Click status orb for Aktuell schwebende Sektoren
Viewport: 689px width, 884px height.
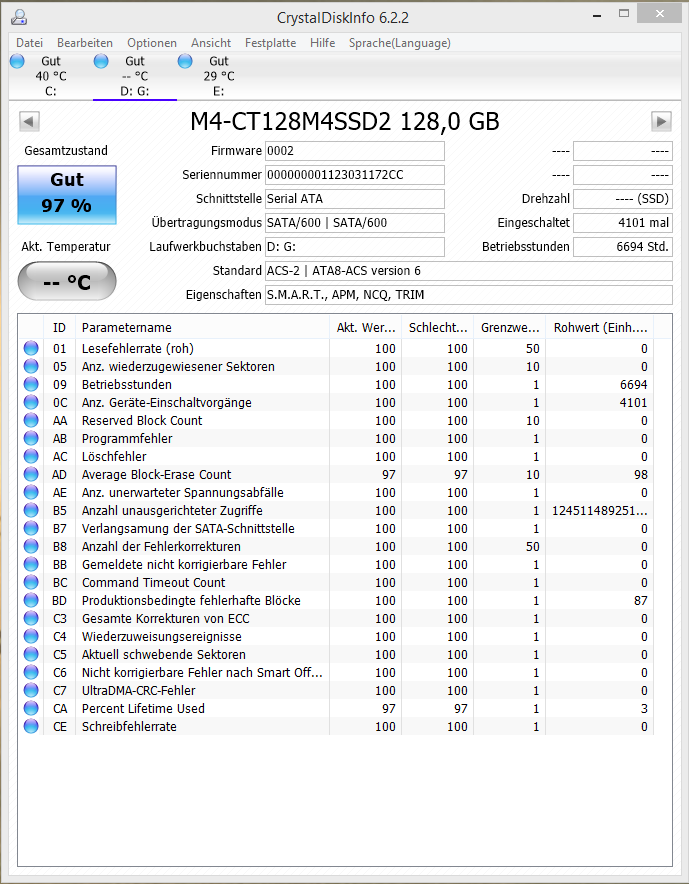coord(31,655)
